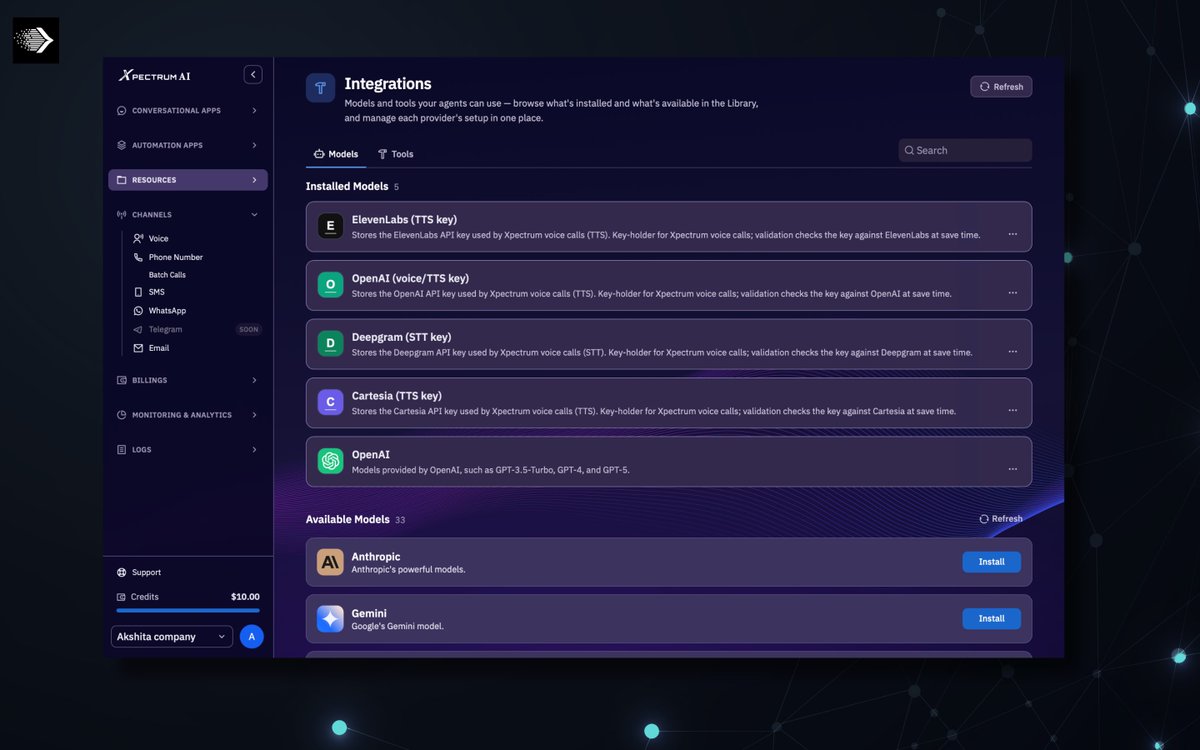Click the ElevenLabs E logo
Screen dimensions: 1200x750
coord(330,227)
